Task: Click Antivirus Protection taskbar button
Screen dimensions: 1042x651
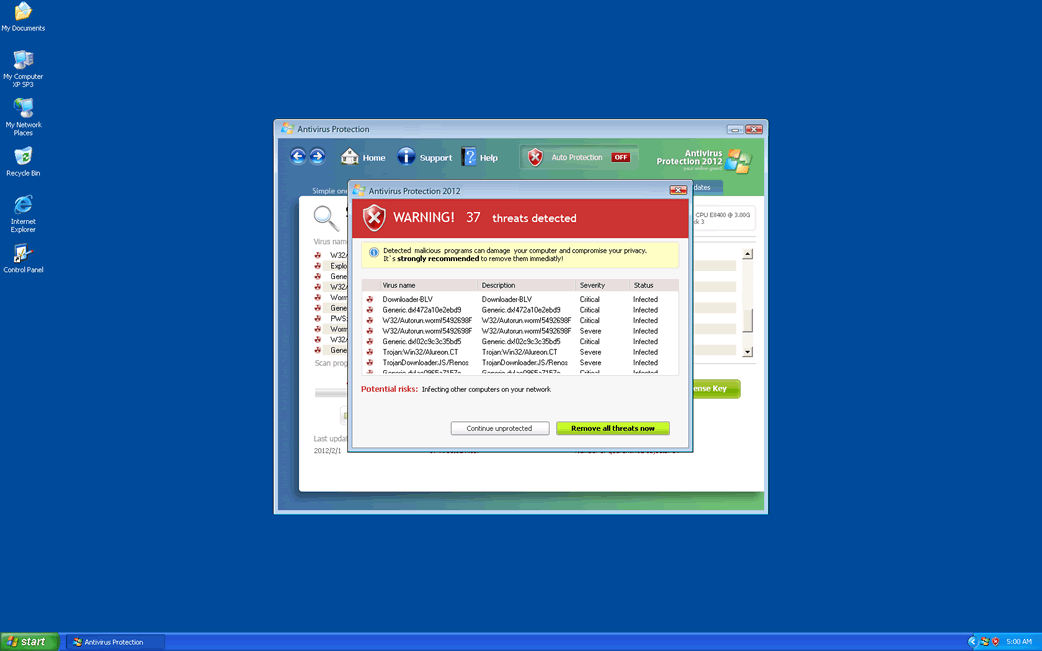Action: tap(115, 642)
